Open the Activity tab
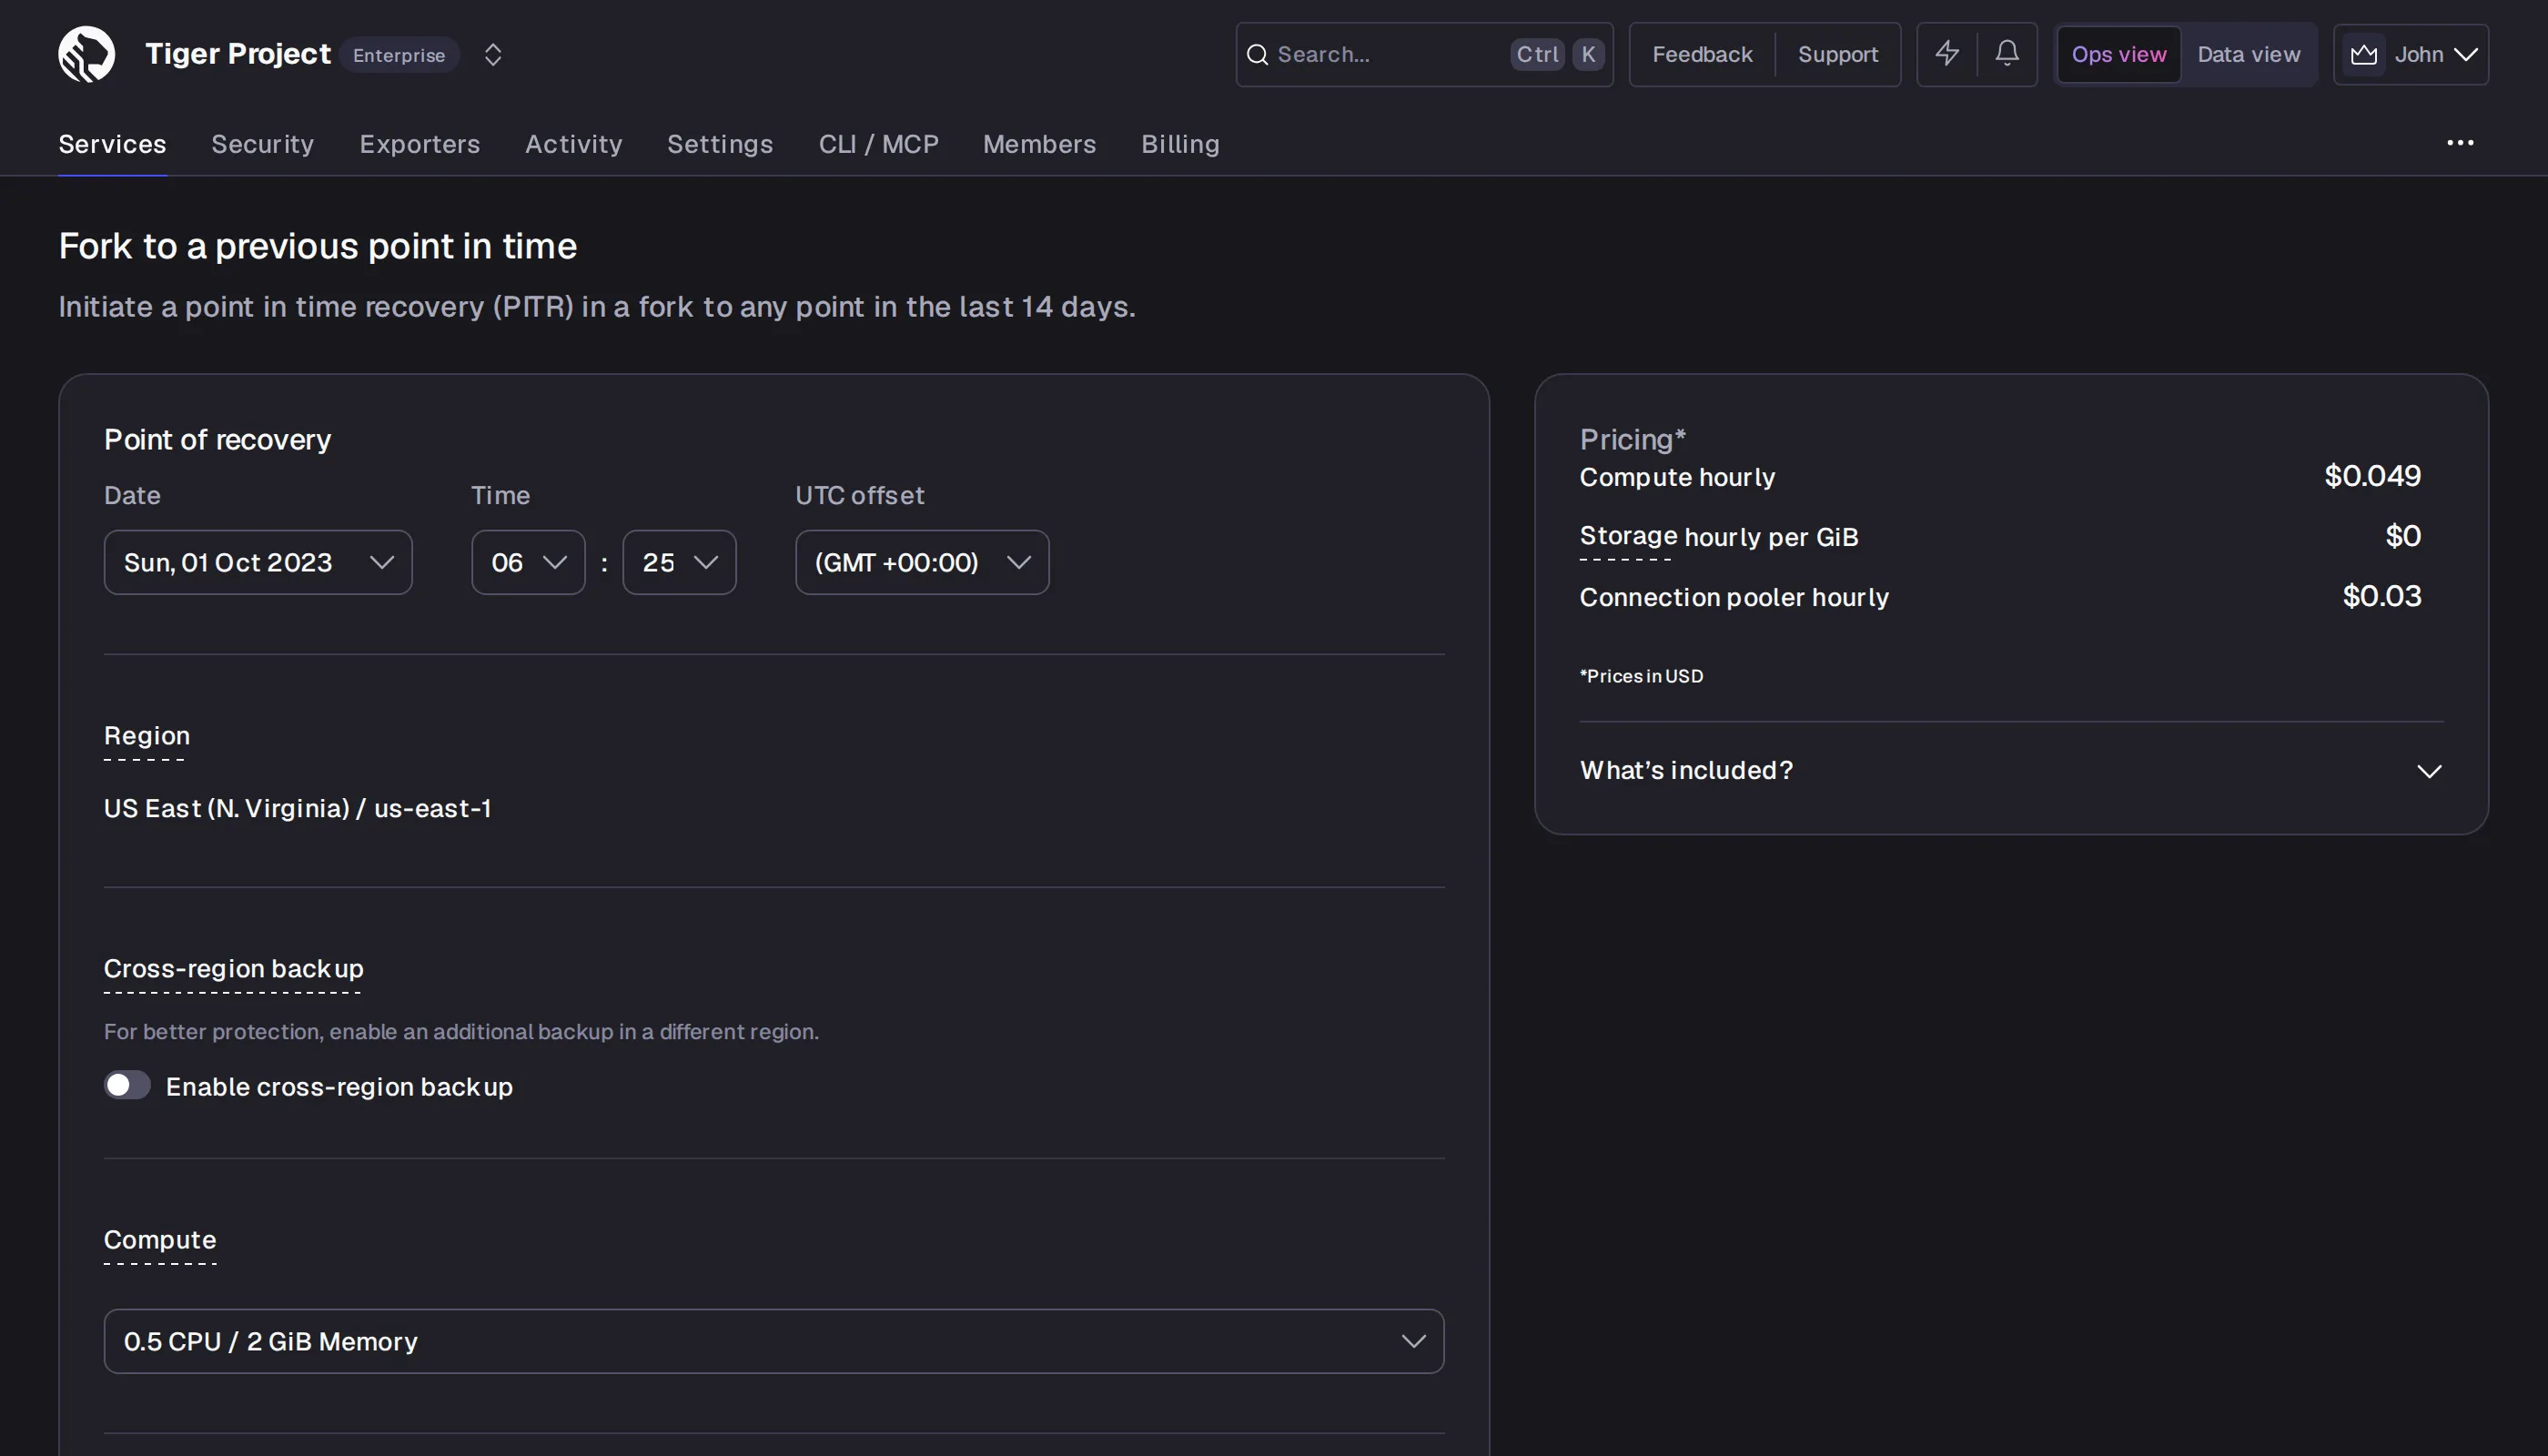The width and height of the screenshot is (2548, 1456). tap(573, 144)
